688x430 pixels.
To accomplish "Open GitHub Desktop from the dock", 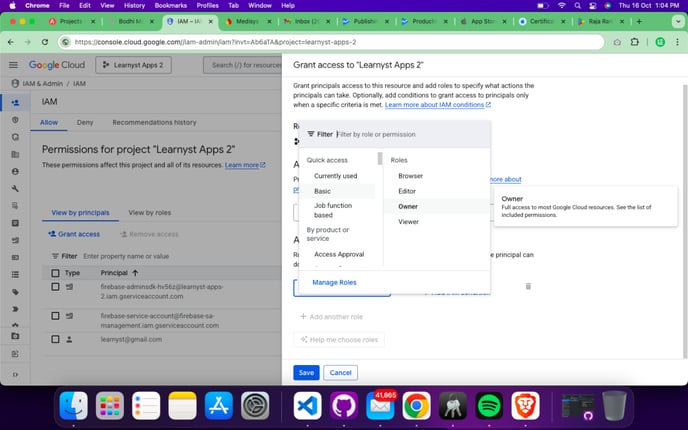I will click(343, 405).
